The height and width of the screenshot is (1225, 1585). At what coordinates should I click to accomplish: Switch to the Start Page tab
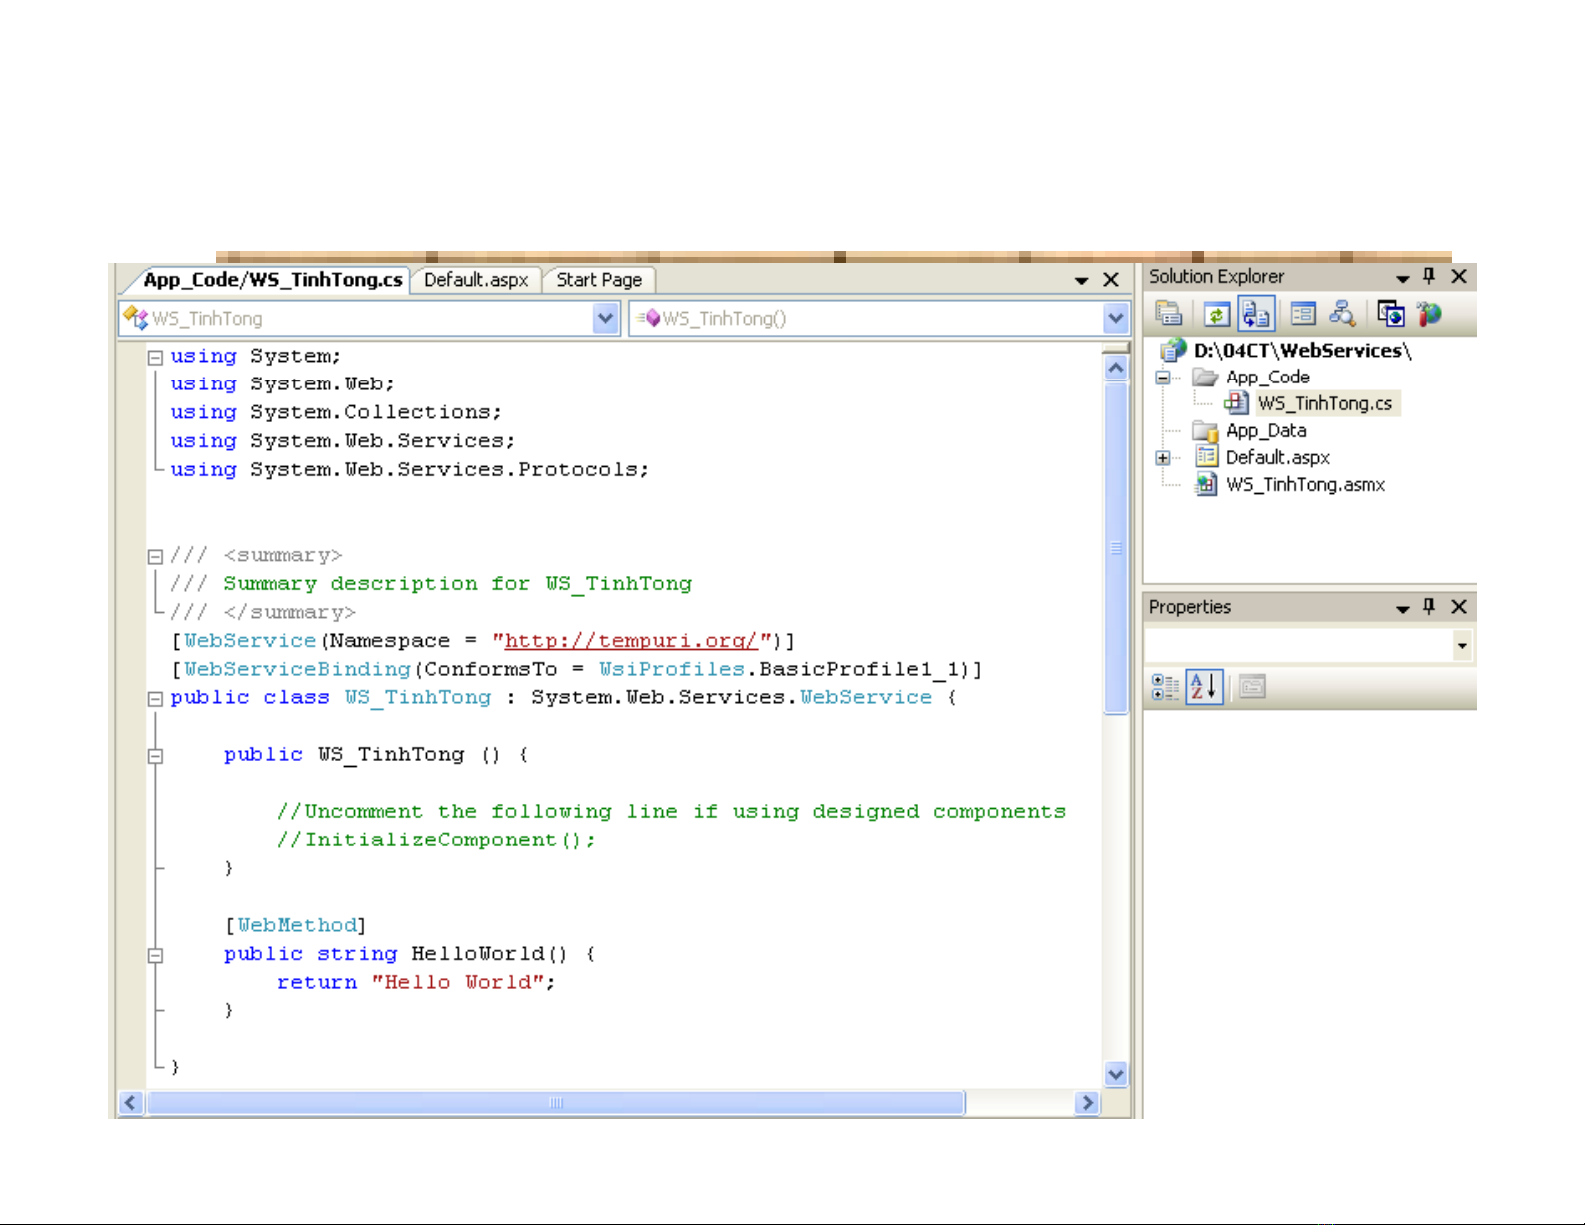tap(599, 280)
